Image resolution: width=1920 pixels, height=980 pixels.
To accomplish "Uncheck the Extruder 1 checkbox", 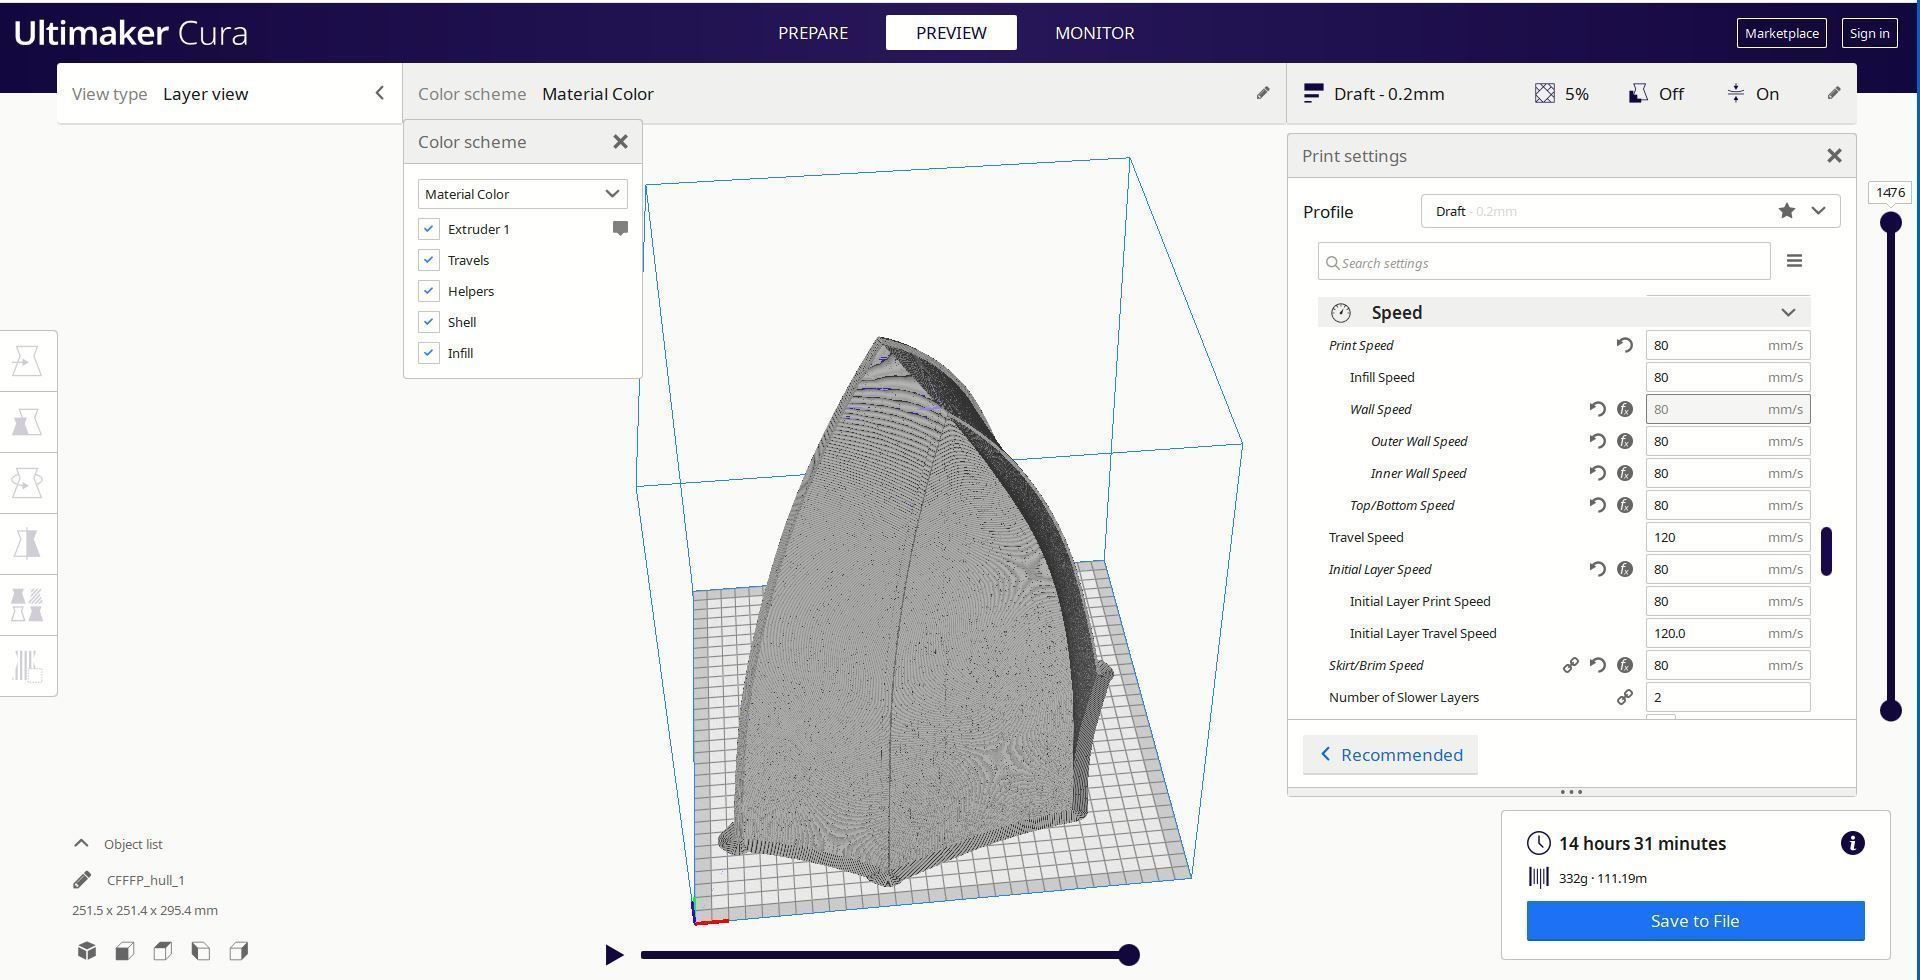I will click(429, 229).
